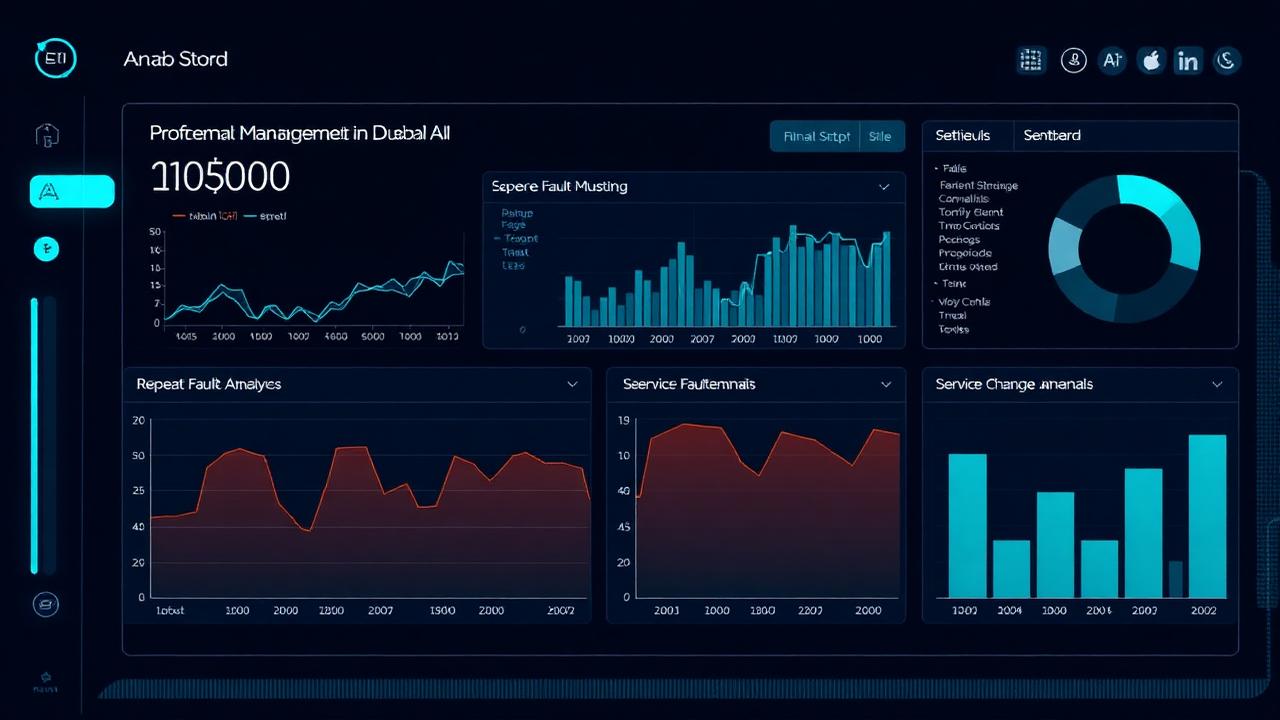Click the bright cyan vertical sidebar slider
Image resolution: width=1280 pixels, height=720 pixels.
click(x=34, y=435)
